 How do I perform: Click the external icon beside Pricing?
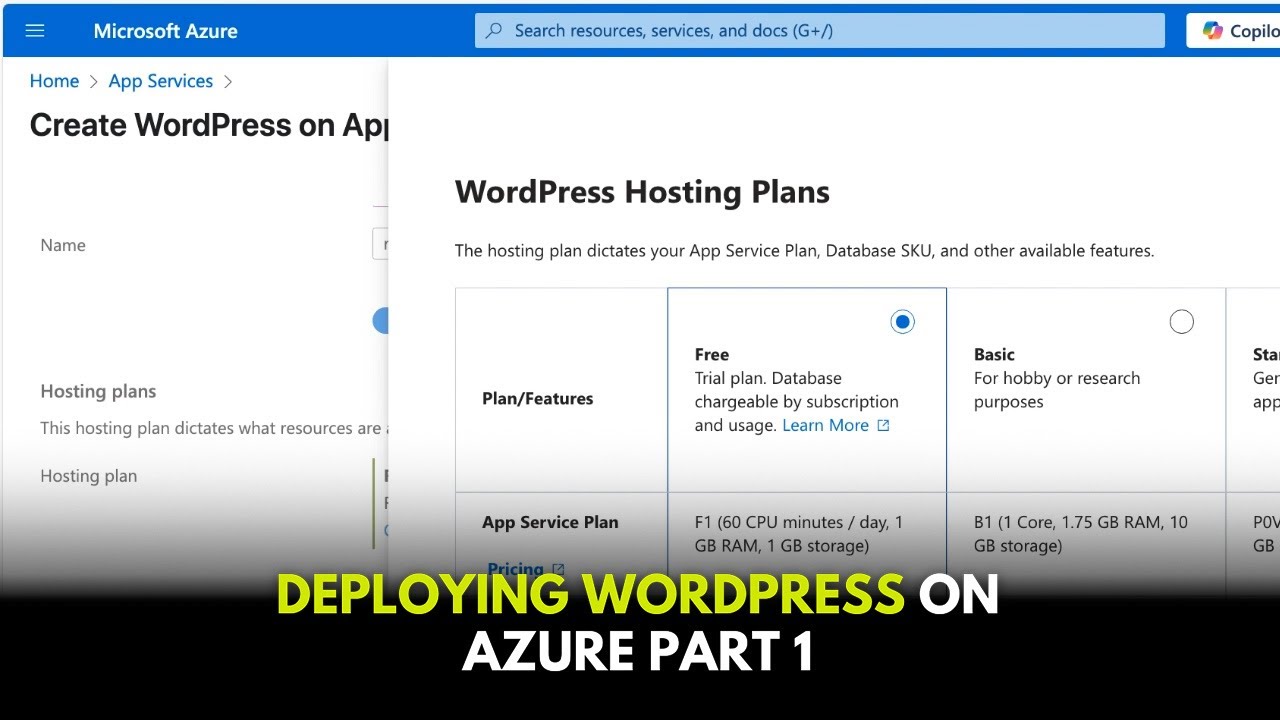[558, 570]
